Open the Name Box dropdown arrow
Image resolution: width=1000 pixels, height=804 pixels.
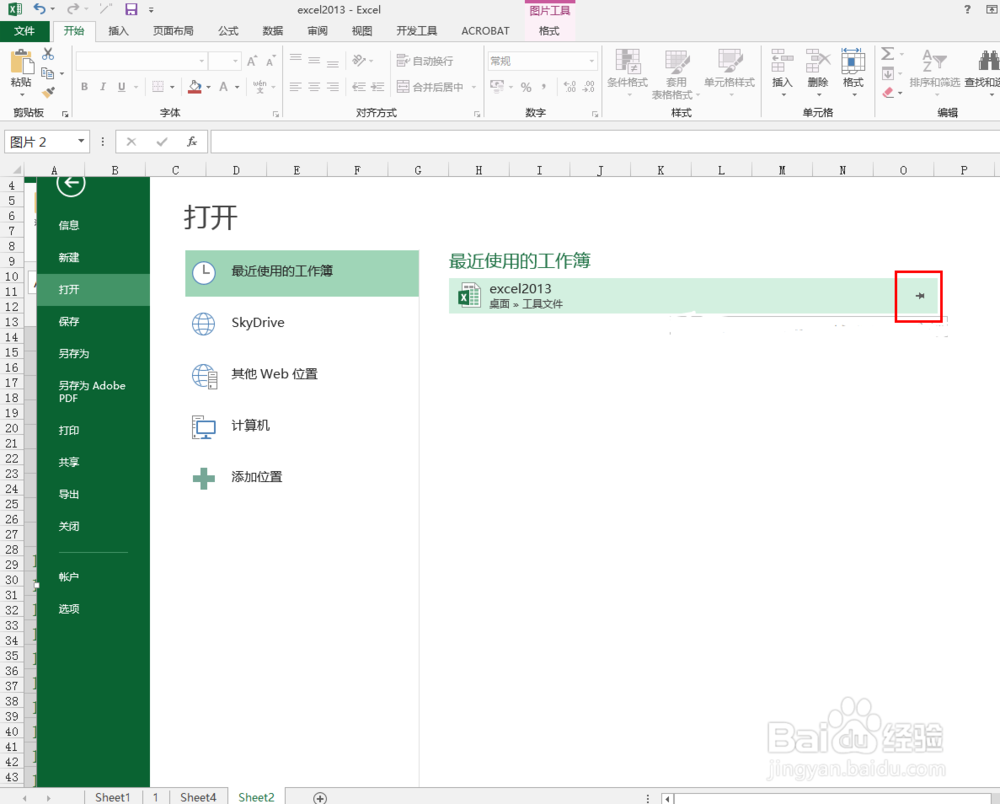81,141
